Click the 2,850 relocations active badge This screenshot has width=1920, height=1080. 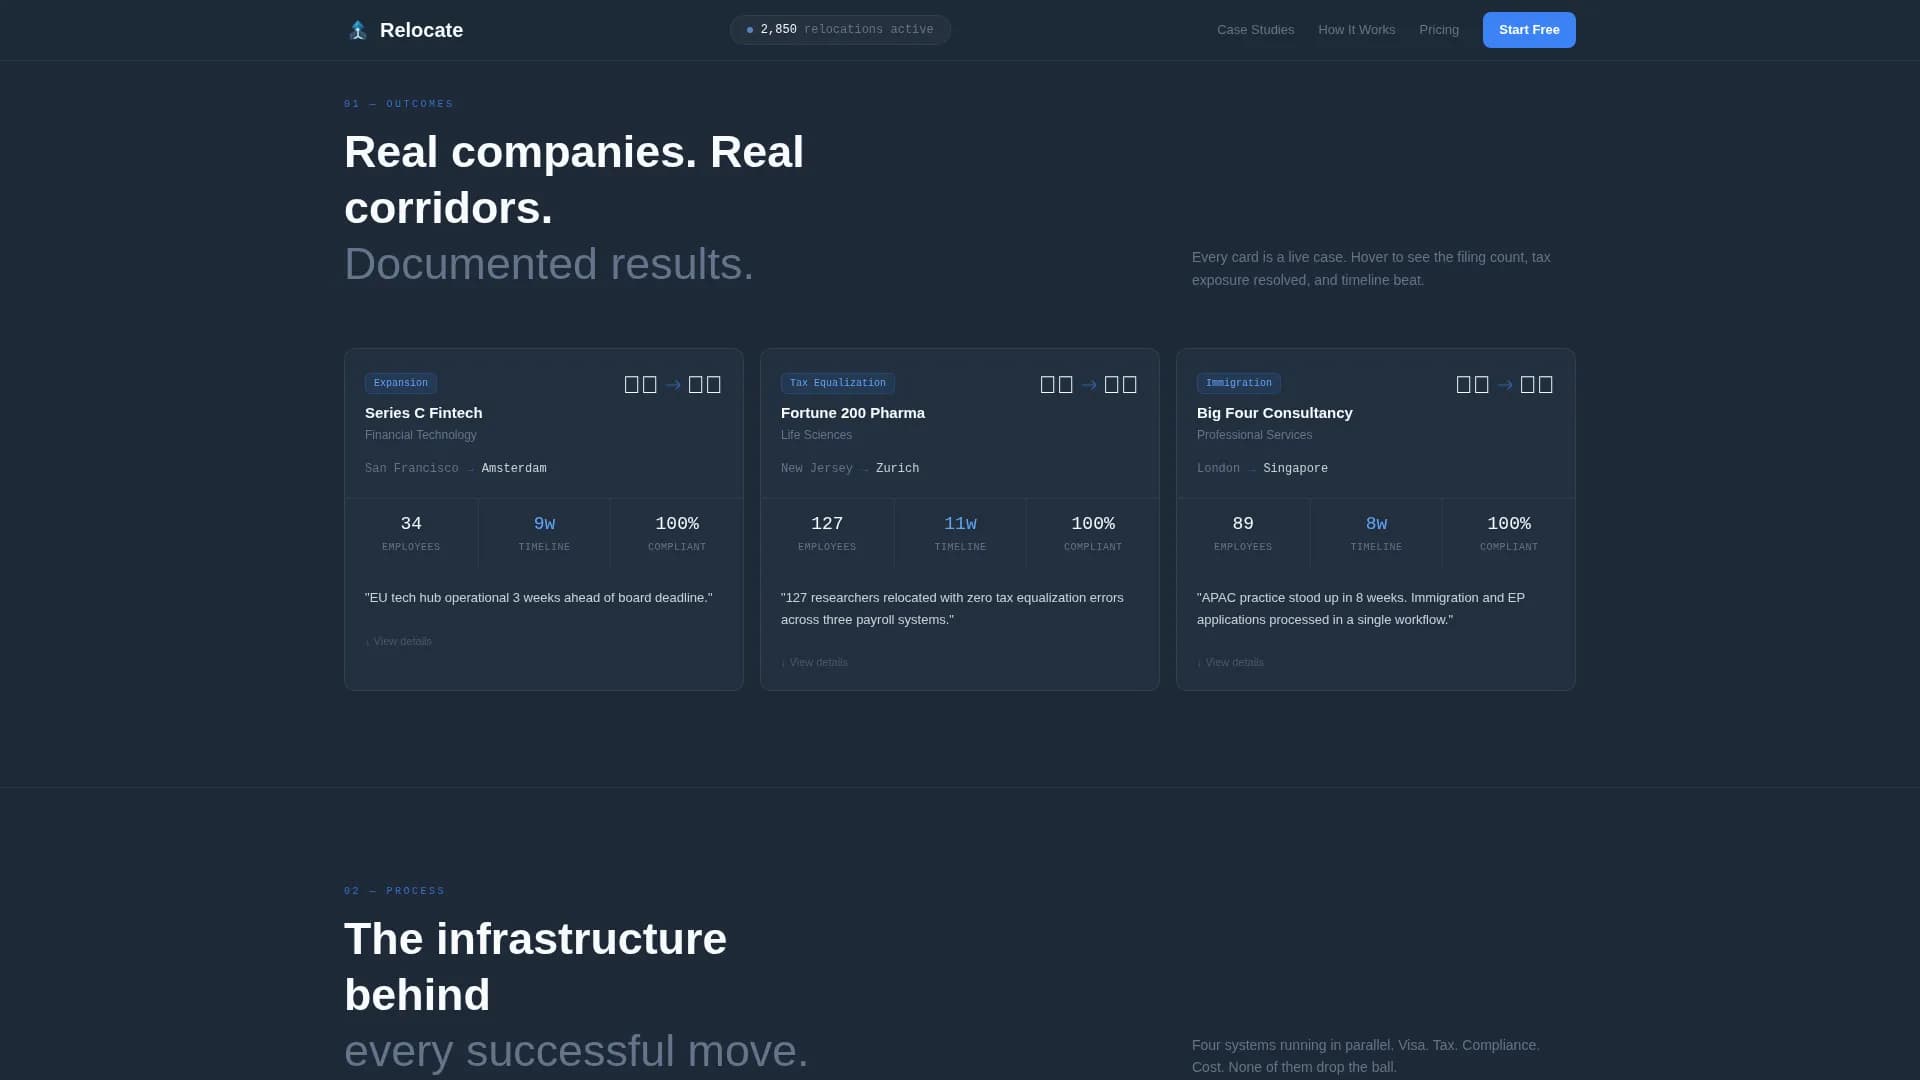point(840,30)
